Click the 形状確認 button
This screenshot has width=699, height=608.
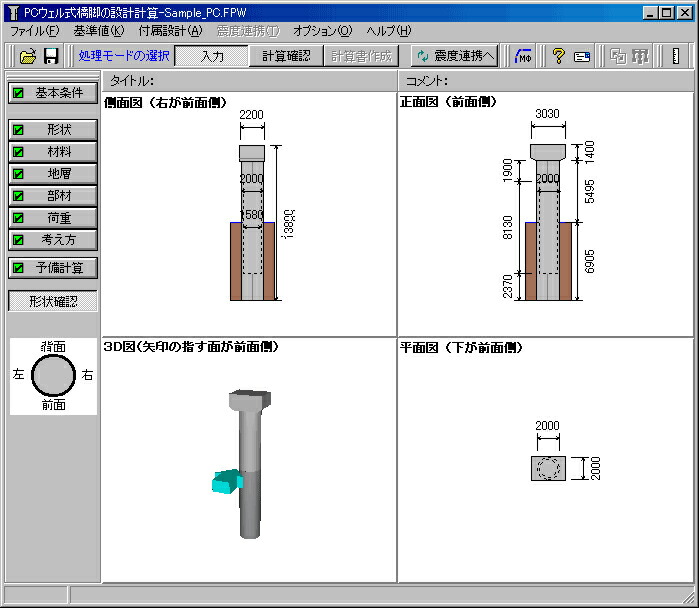[x=53, y=301]
